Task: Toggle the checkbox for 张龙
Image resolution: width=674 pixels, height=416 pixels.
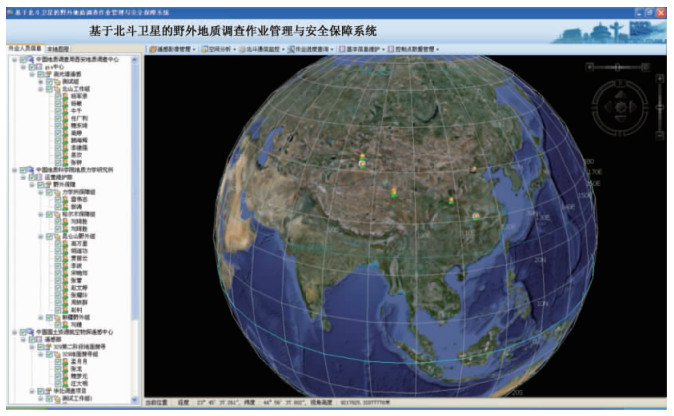Action: [x=58, y=369]
